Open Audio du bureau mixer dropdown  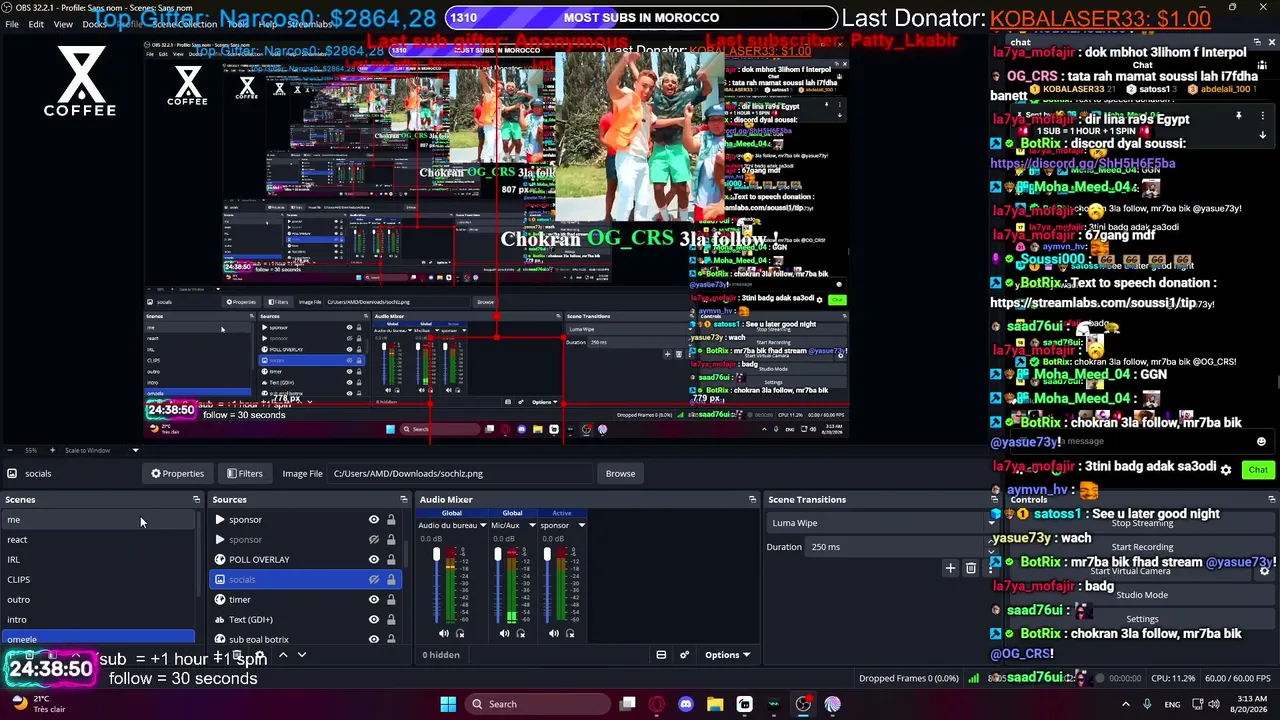tap(483, 525)
